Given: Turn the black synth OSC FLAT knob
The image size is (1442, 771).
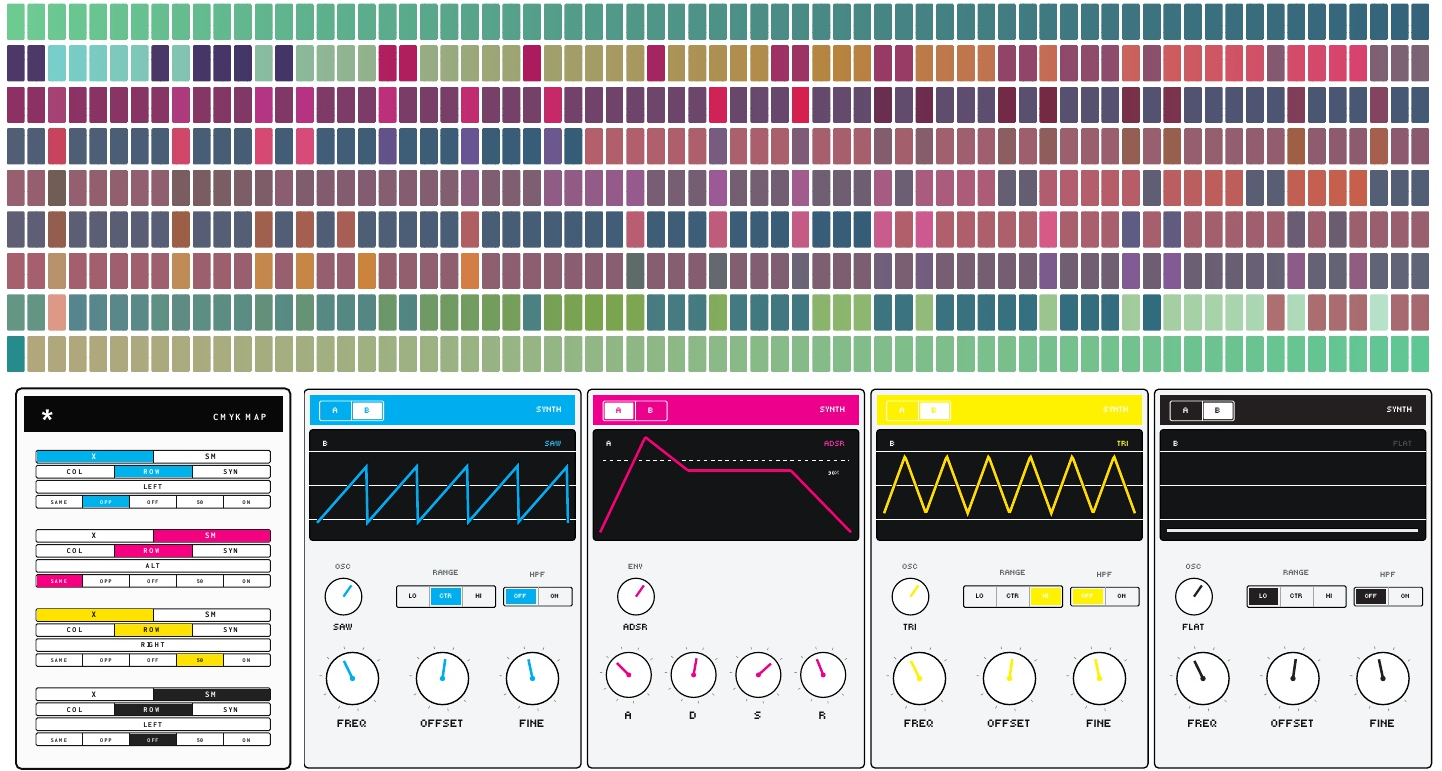Looking at the screenshot, I should pos(1193,597).
